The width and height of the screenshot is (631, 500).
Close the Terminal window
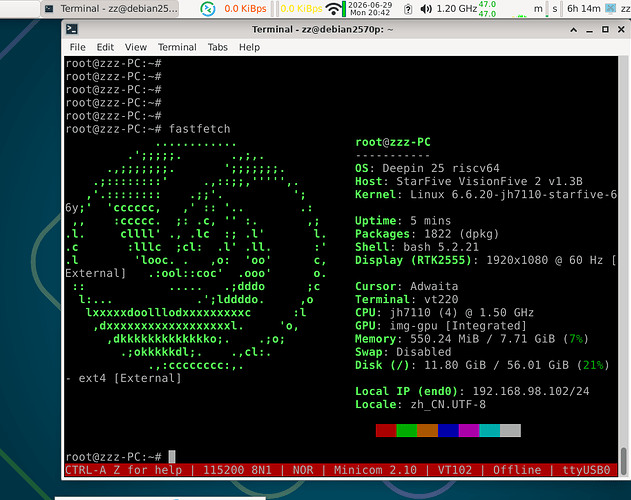point(621,29)
